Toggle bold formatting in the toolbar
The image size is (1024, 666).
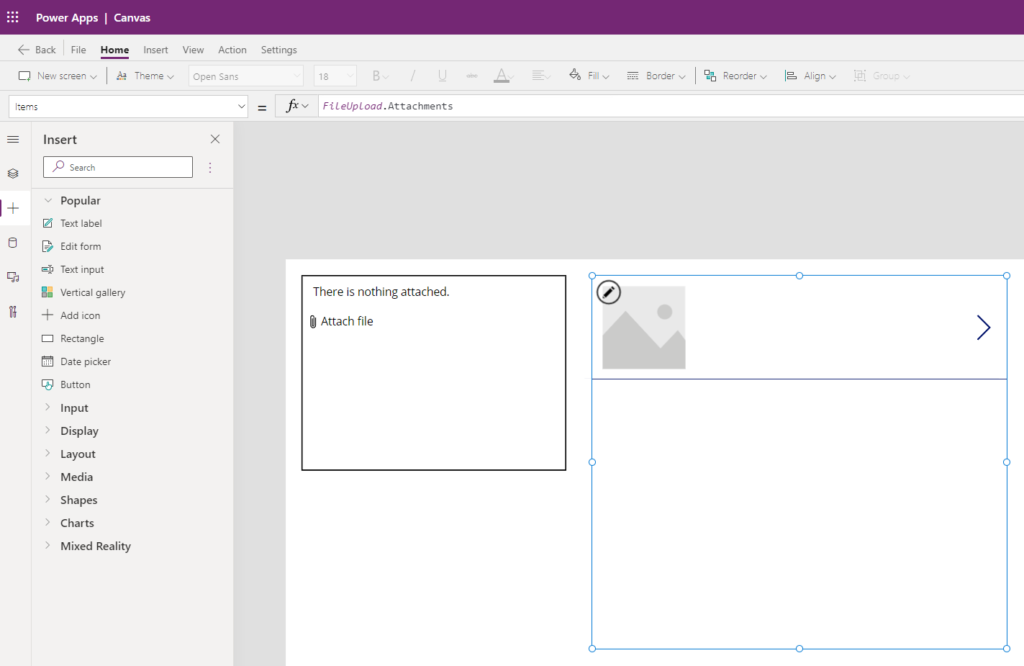tap(377, 75)
